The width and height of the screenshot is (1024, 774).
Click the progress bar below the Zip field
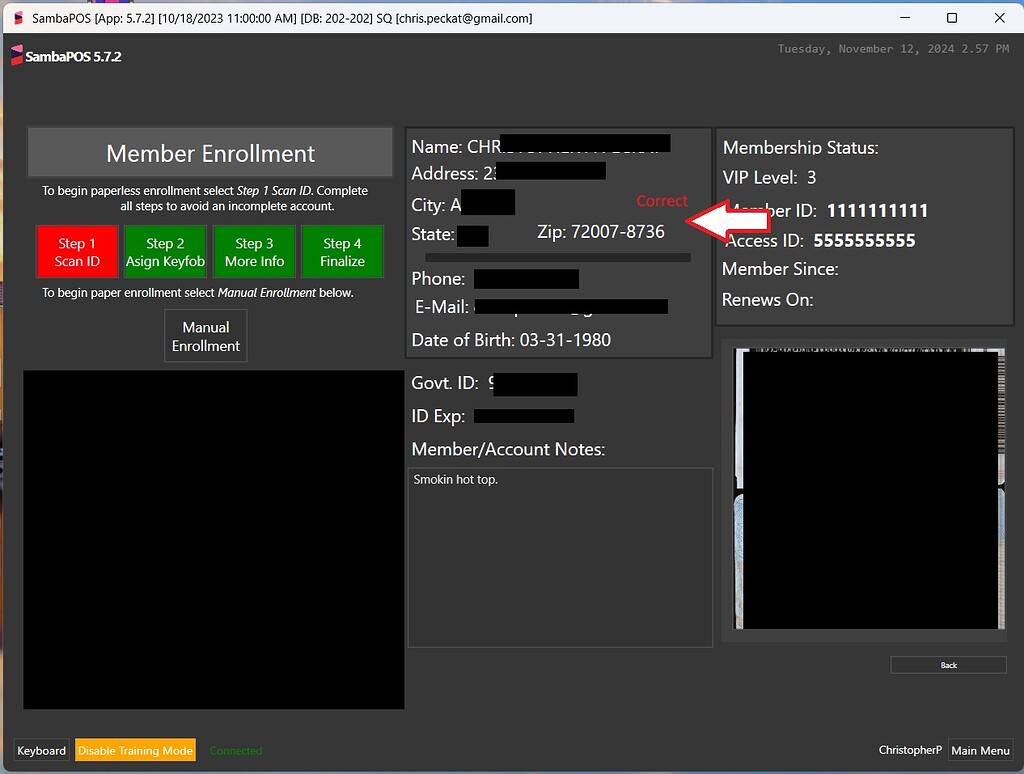click(557, 257)
